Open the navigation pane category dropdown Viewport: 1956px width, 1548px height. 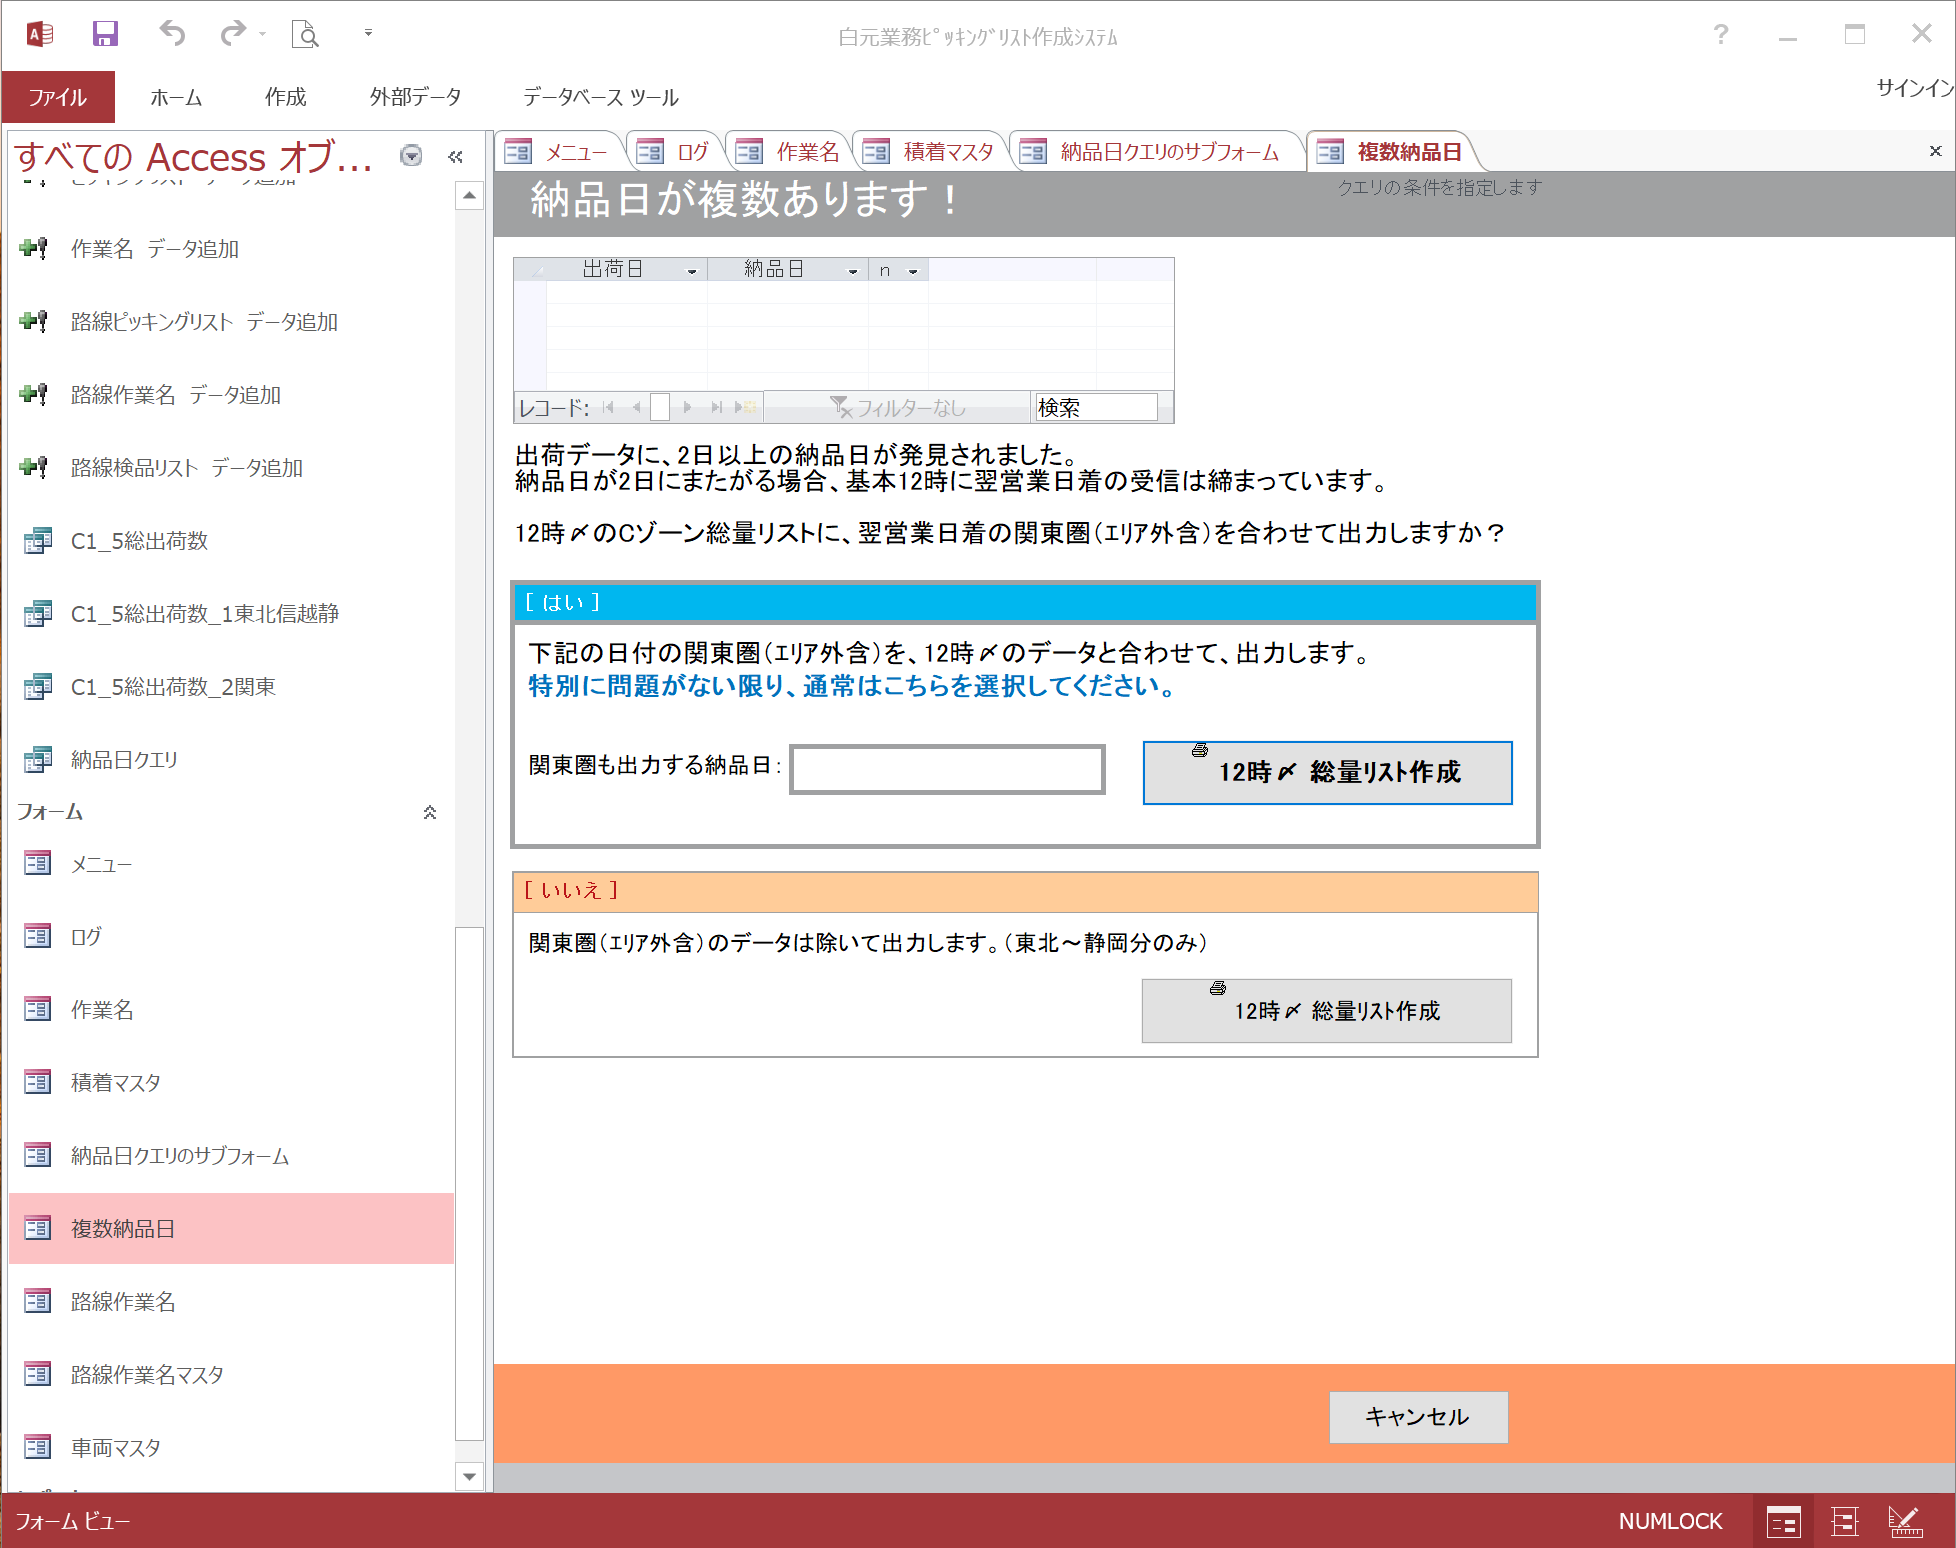411,156
